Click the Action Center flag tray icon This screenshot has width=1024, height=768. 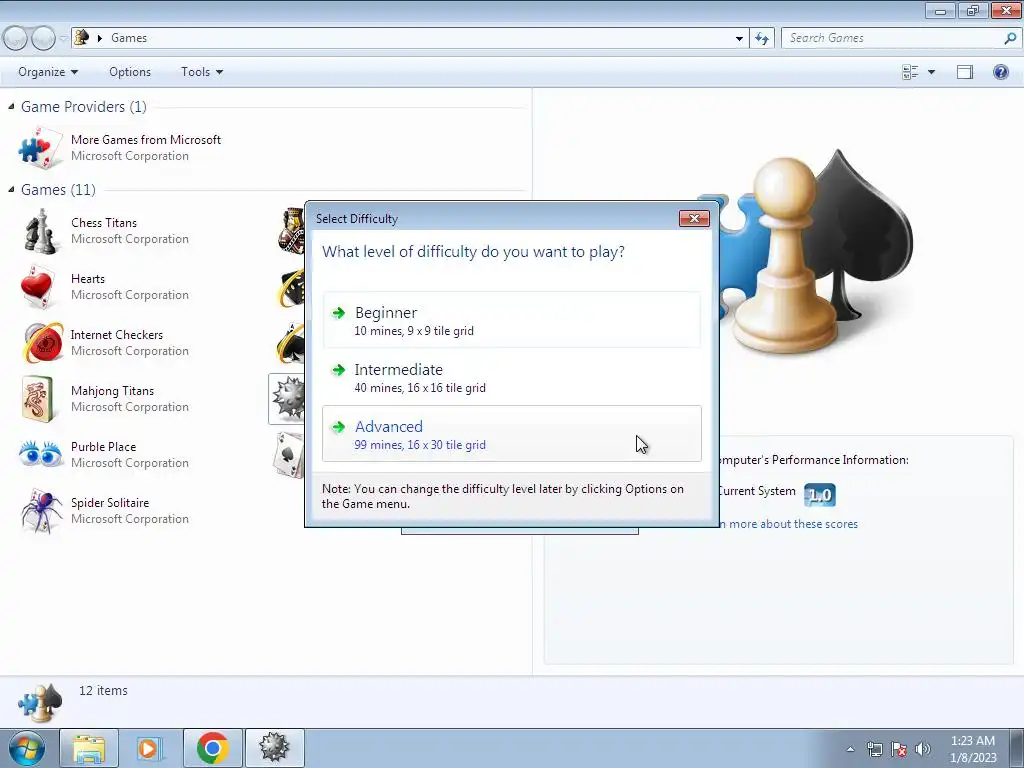[x=899, y=749]
